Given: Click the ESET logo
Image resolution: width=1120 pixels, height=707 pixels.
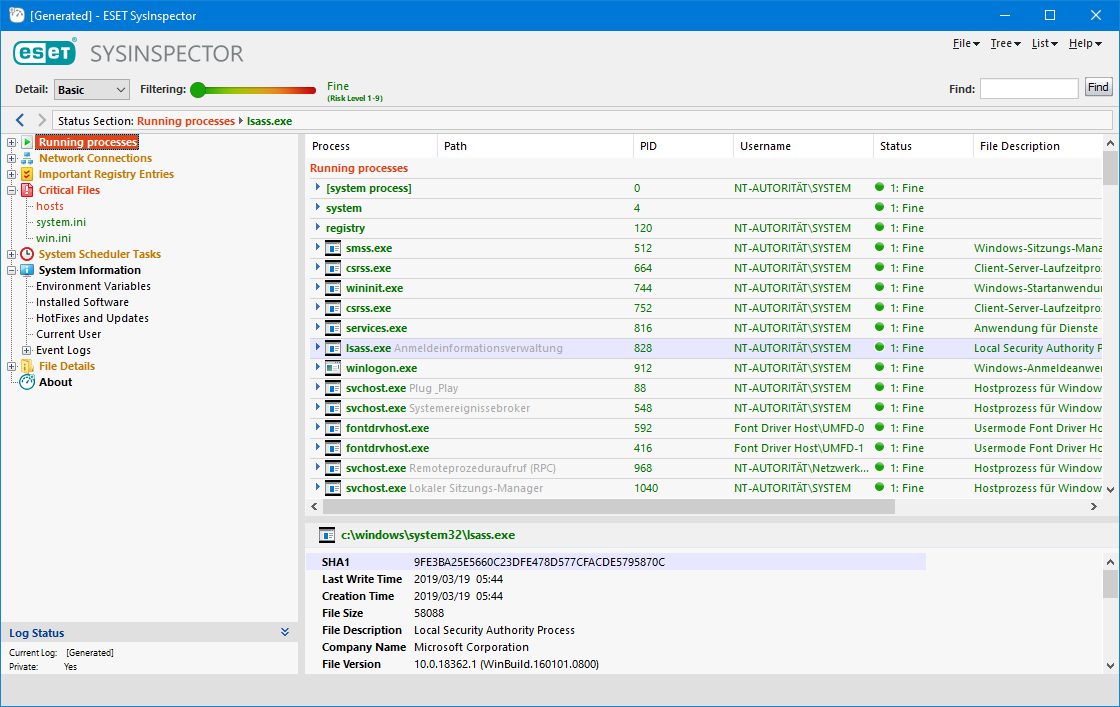Looking at the screenshot, I should coord(45,52).
